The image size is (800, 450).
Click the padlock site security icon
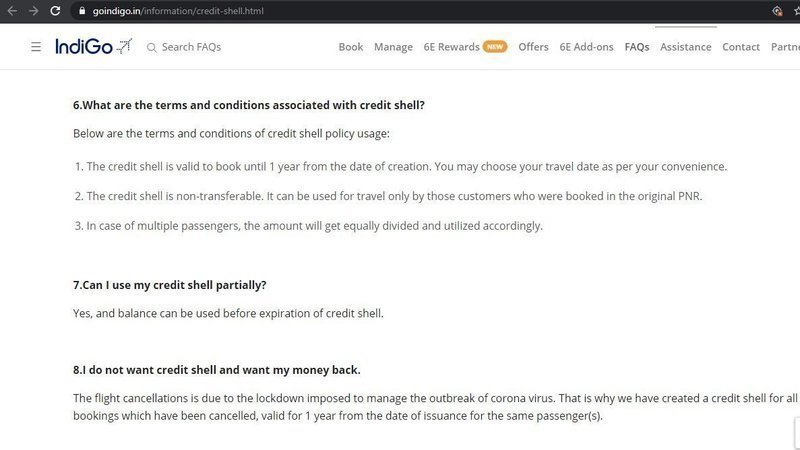(x=82, y=11)
